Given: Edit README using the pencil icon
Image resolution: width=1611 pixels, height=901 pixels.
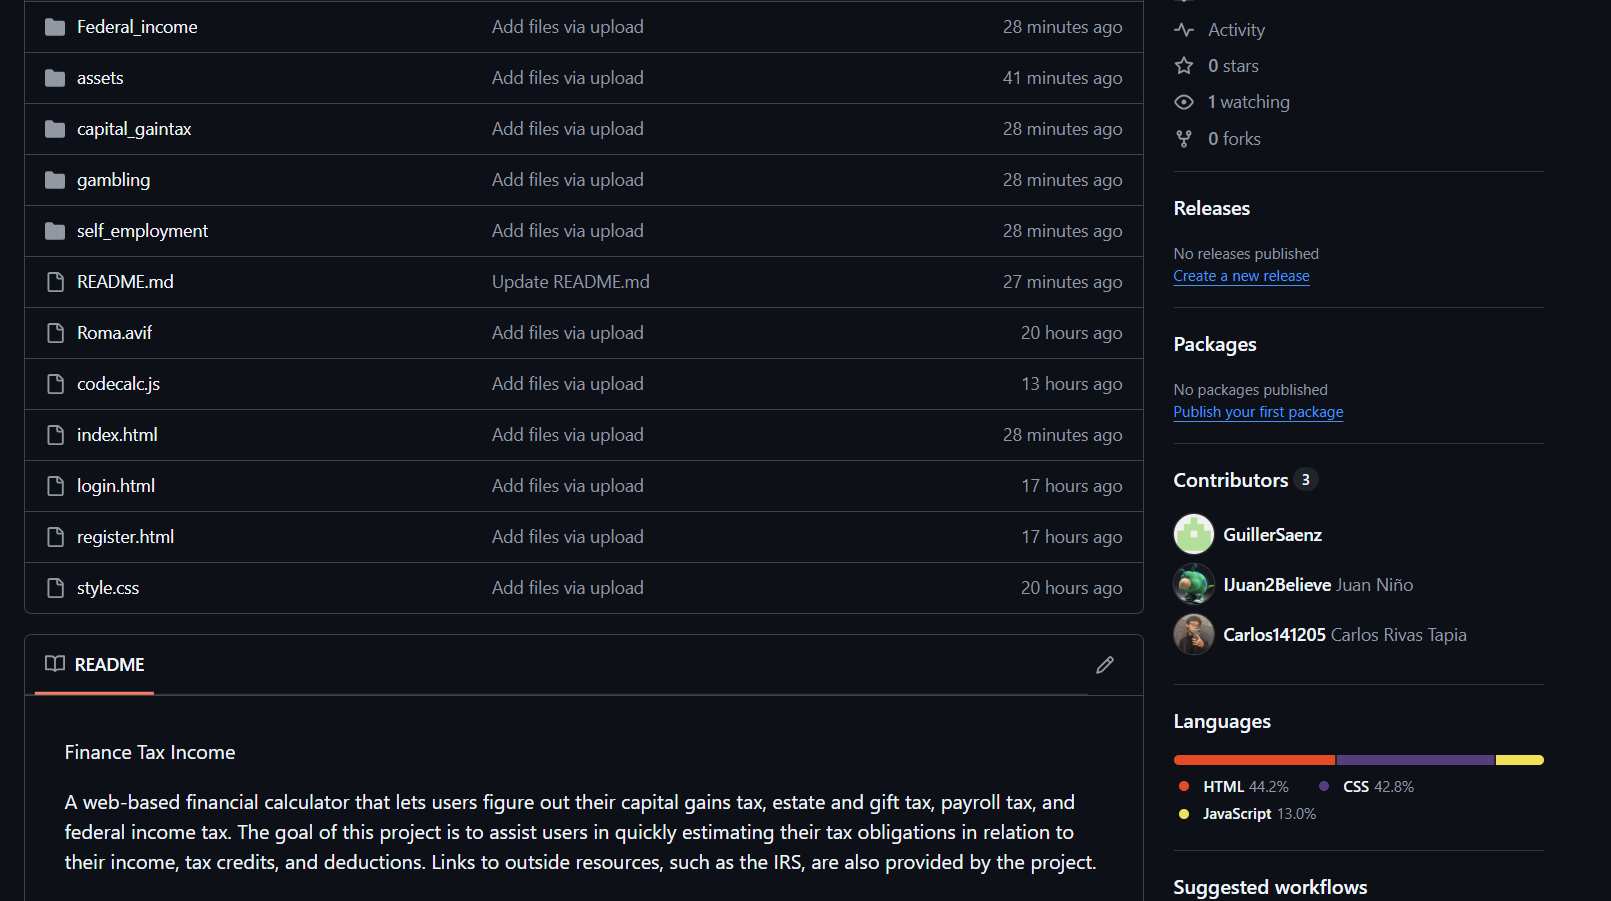Looking at the screenshot, I should pyautogui.click(x=1105, y=665).
